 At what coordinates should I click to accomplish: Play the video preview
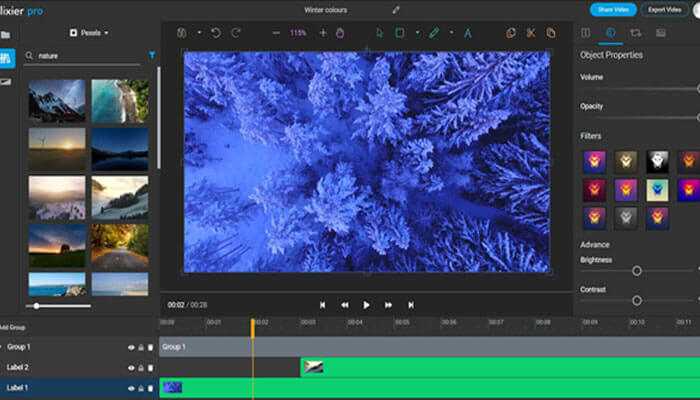tap(366, 305)
